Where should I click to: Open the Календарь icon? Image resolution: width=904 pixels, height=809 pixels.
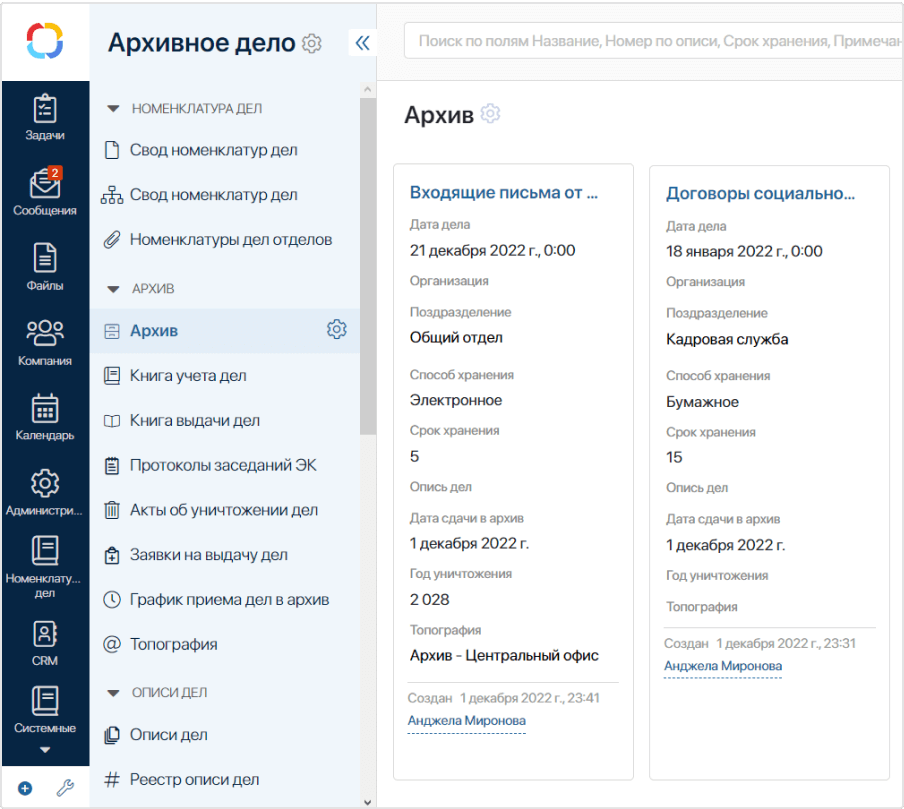click(x=45, y=408)
